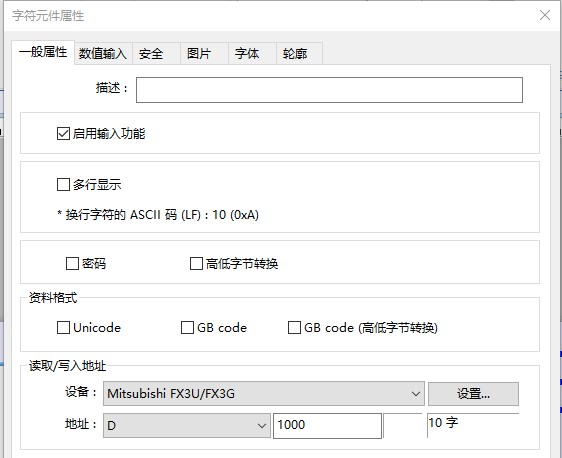Screen dimensions: 562x458
Task: Click the 设置... button
Action: point(473,394)
